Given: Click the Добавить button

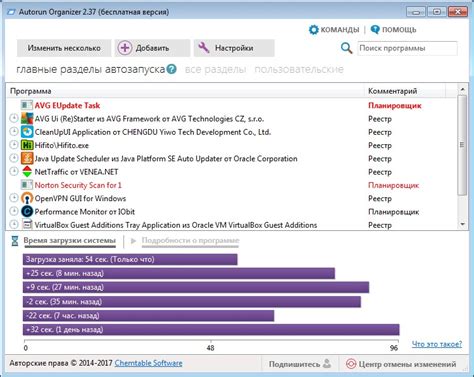Looking at the screenshot, I should [x=152, y=48].
